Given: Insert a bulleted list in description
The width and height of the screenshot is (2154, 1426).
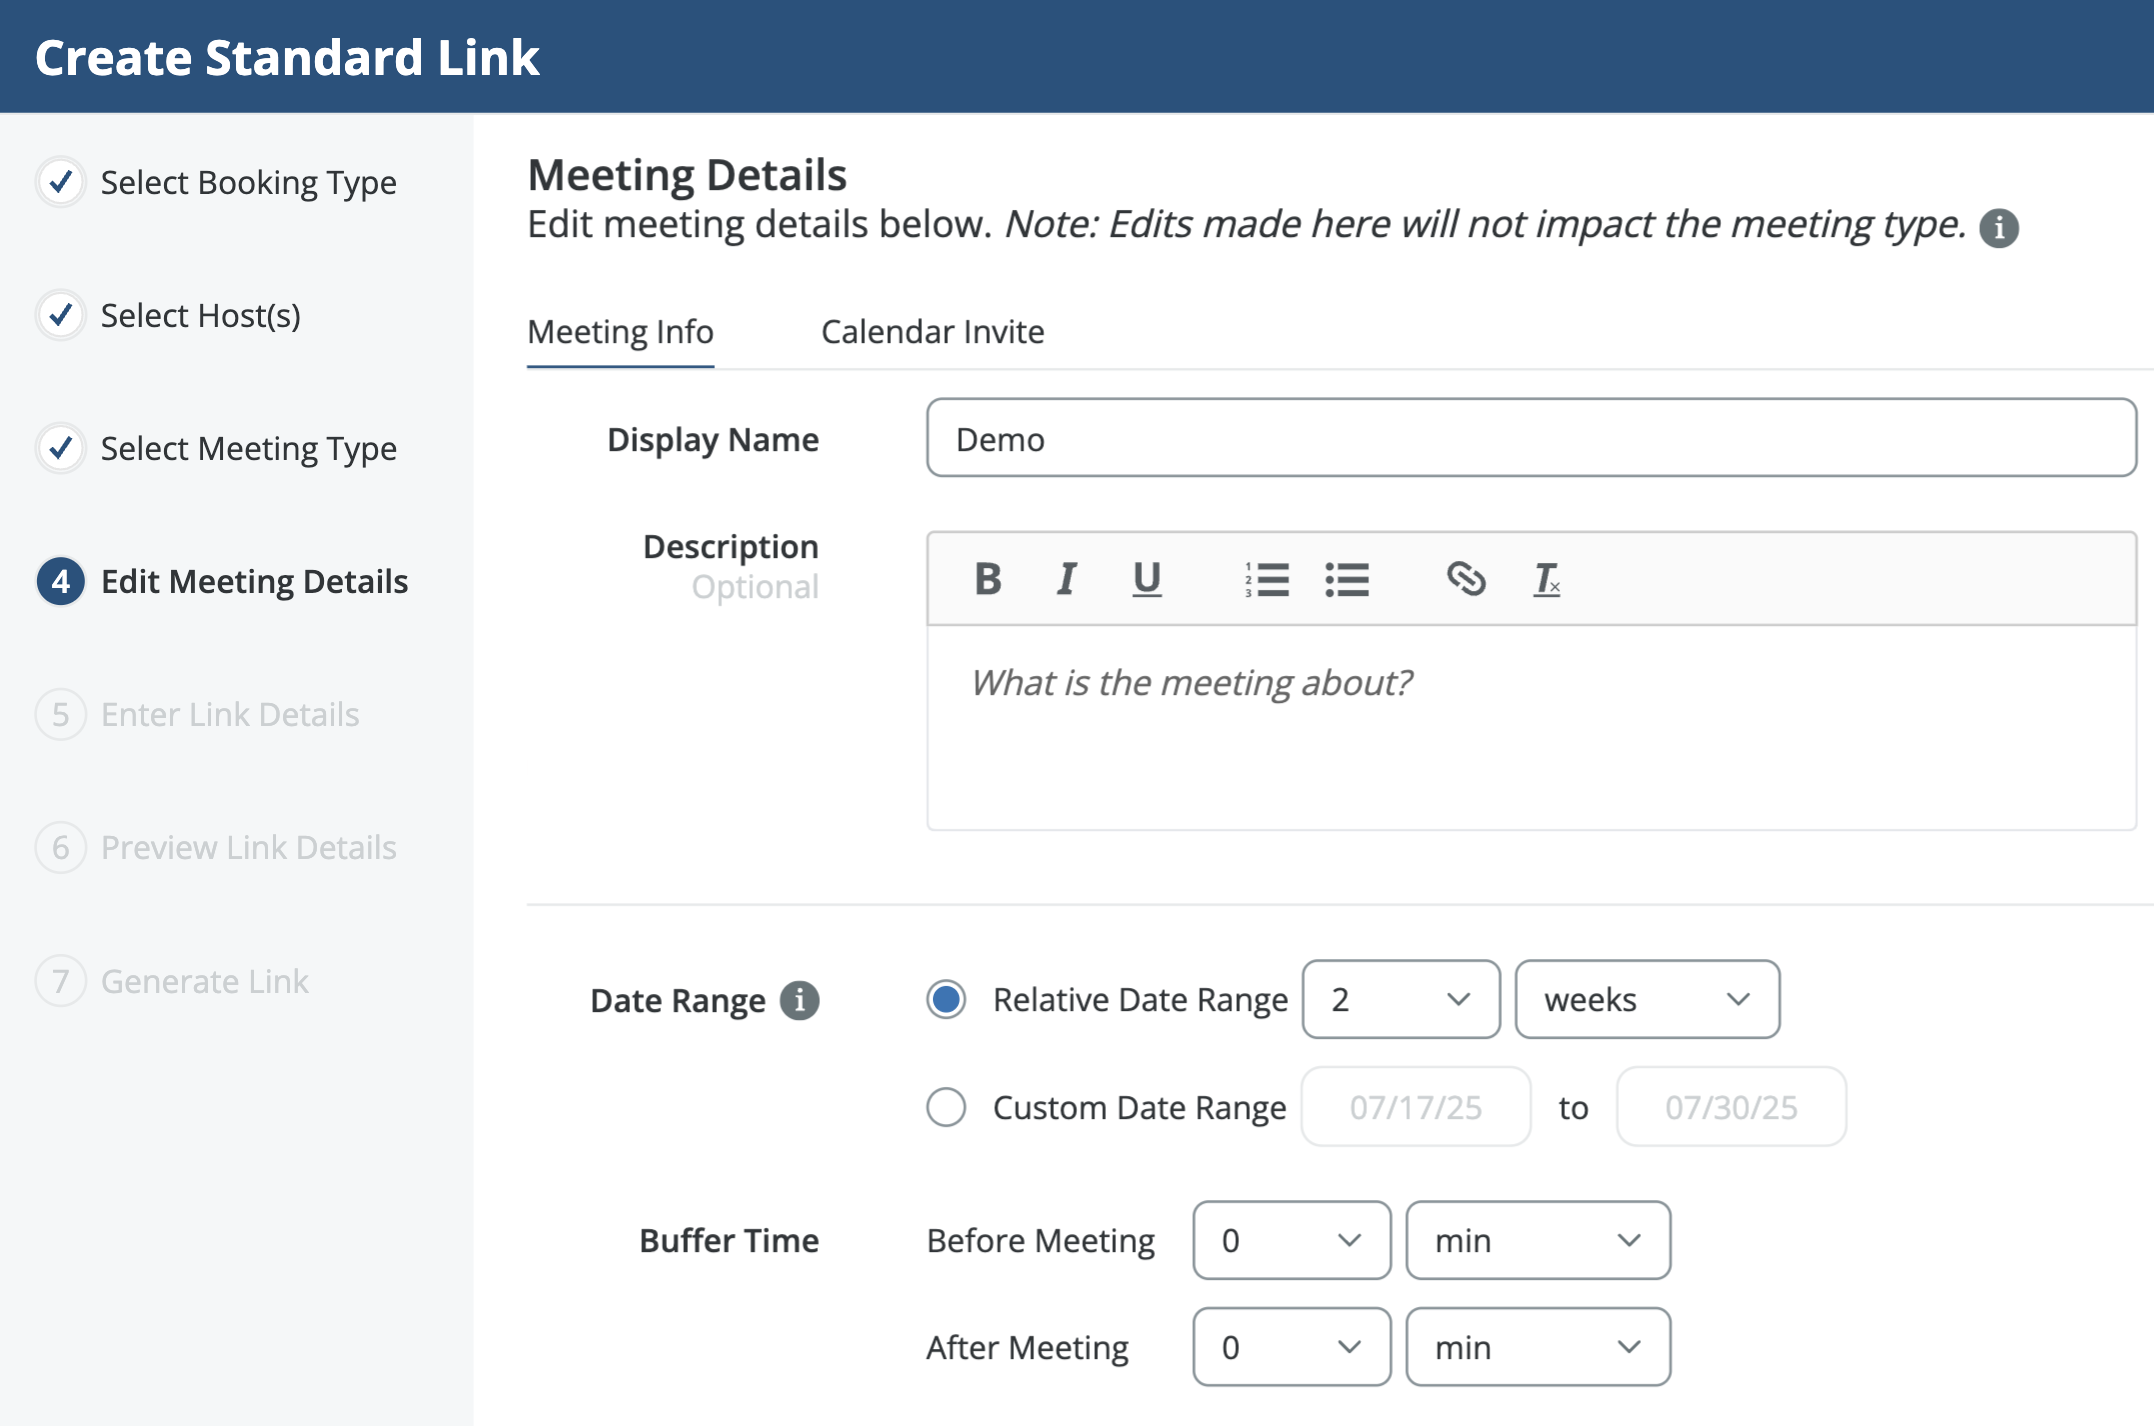Looking at the screenshot, I should pyautogui.click(x=1346, y=579).
